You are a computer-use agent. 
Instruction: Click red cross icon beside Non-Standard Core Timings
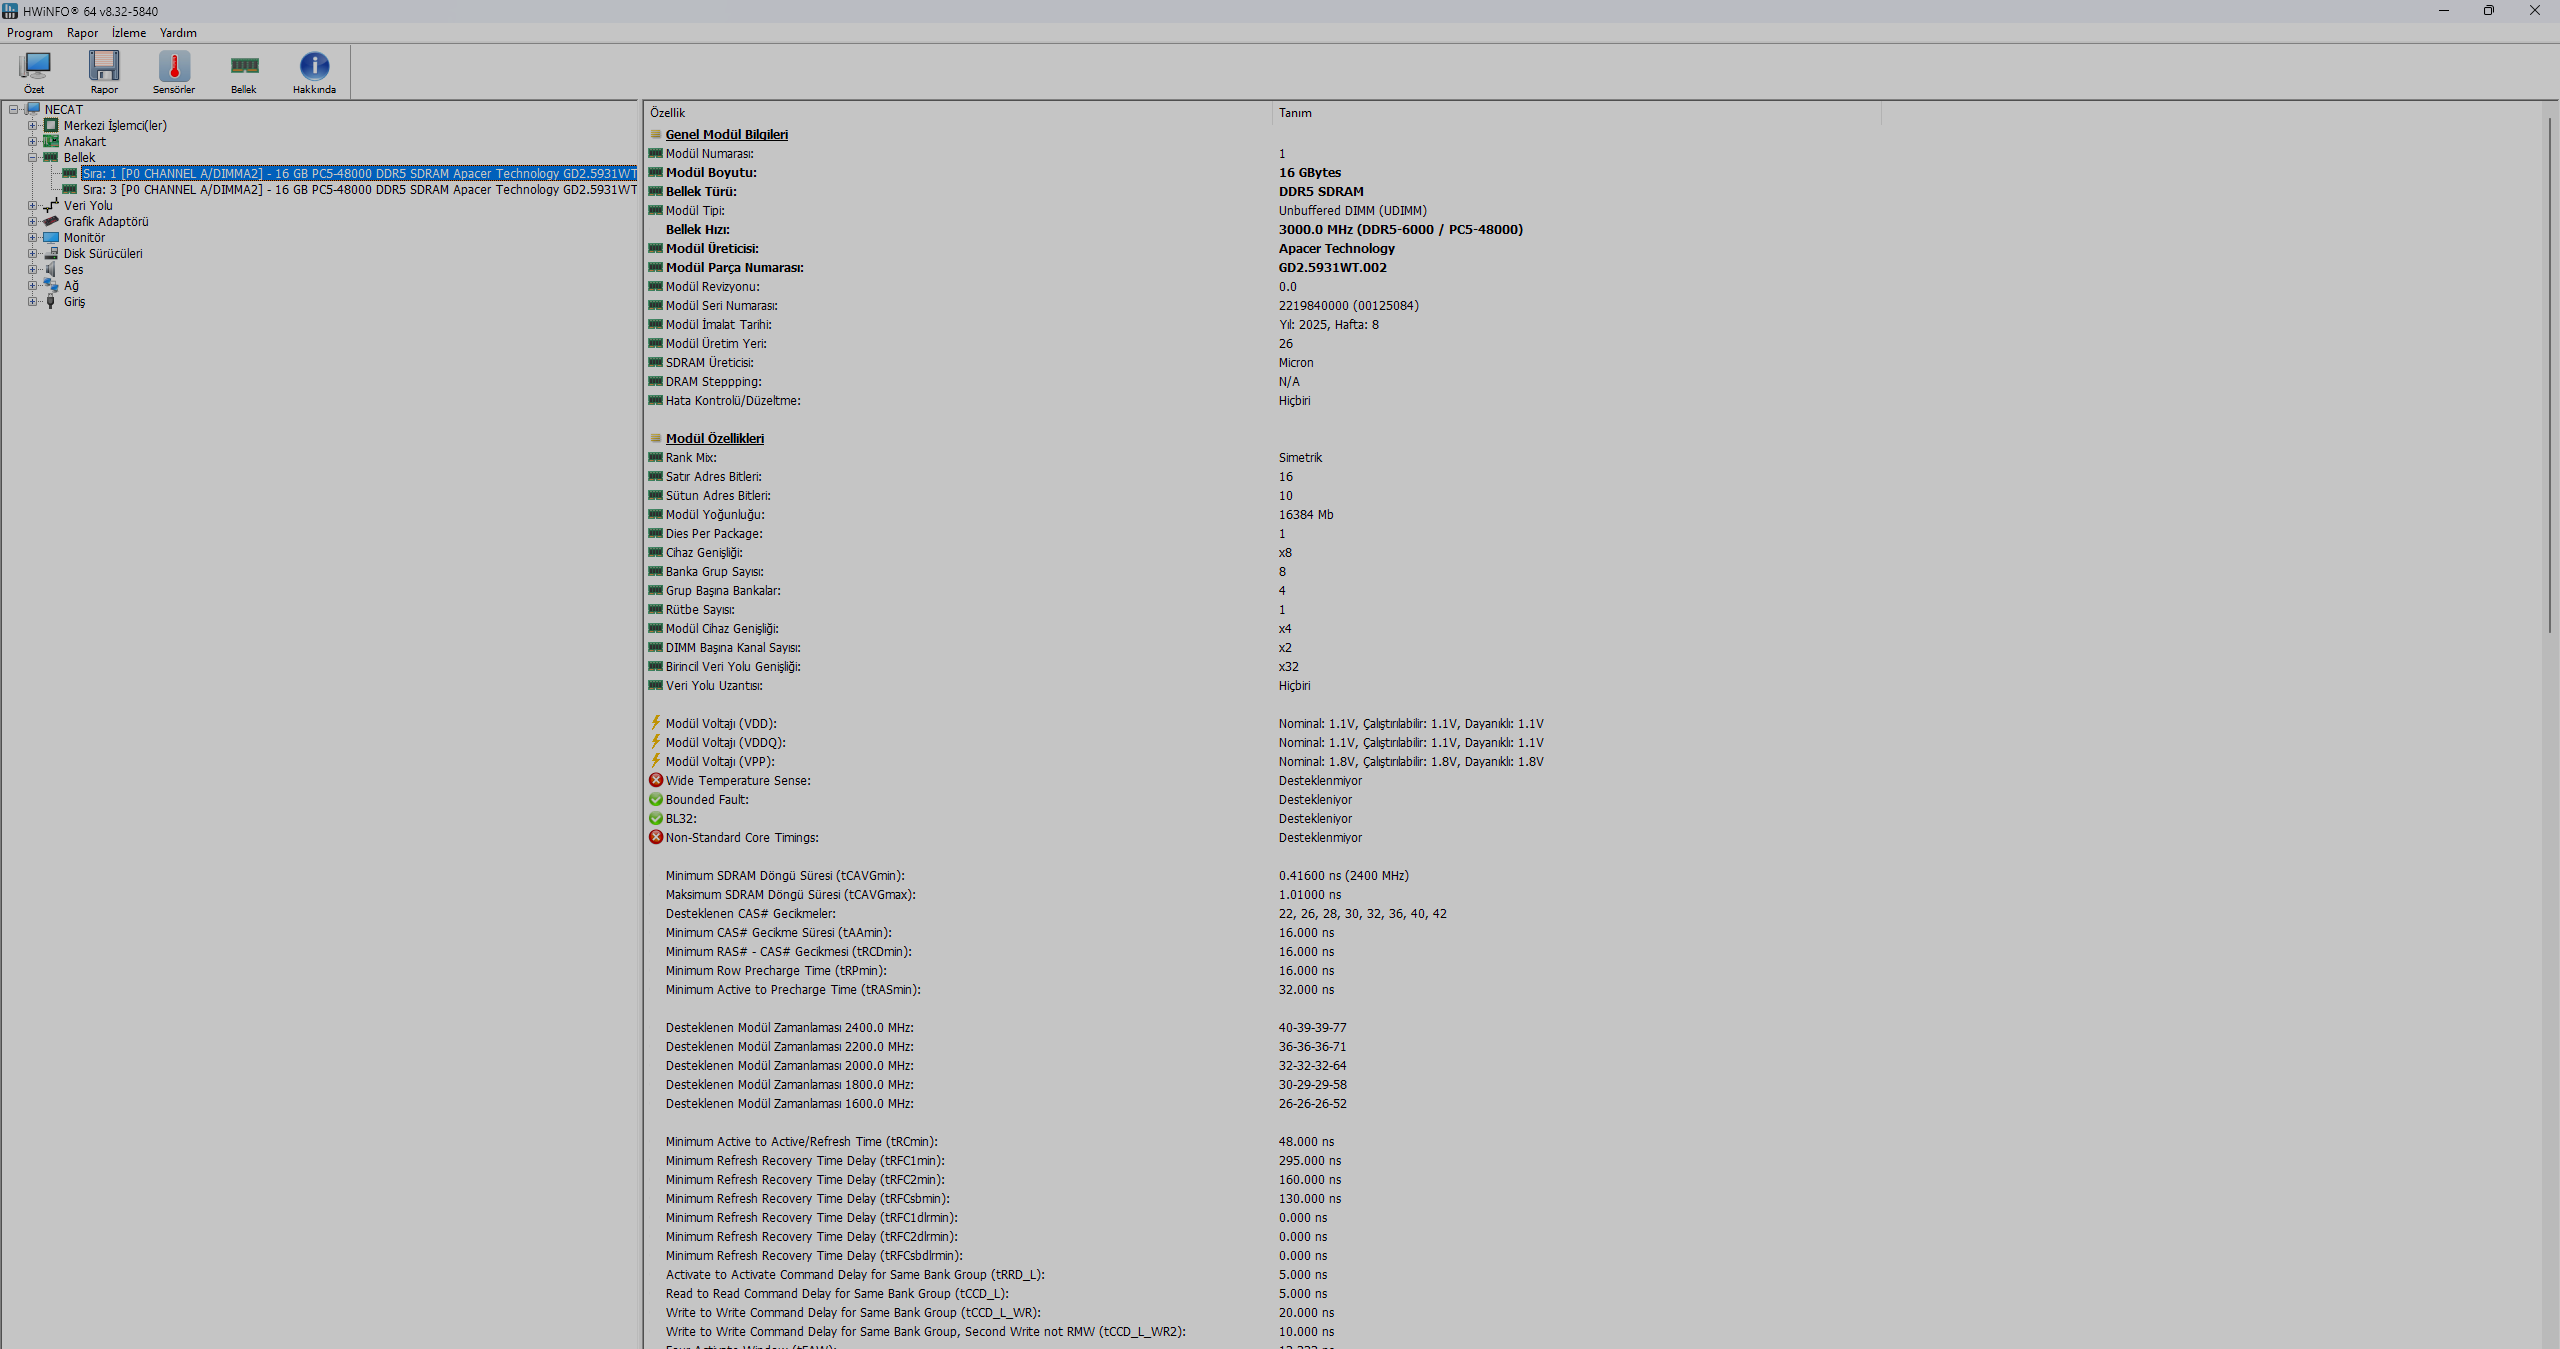656,837
